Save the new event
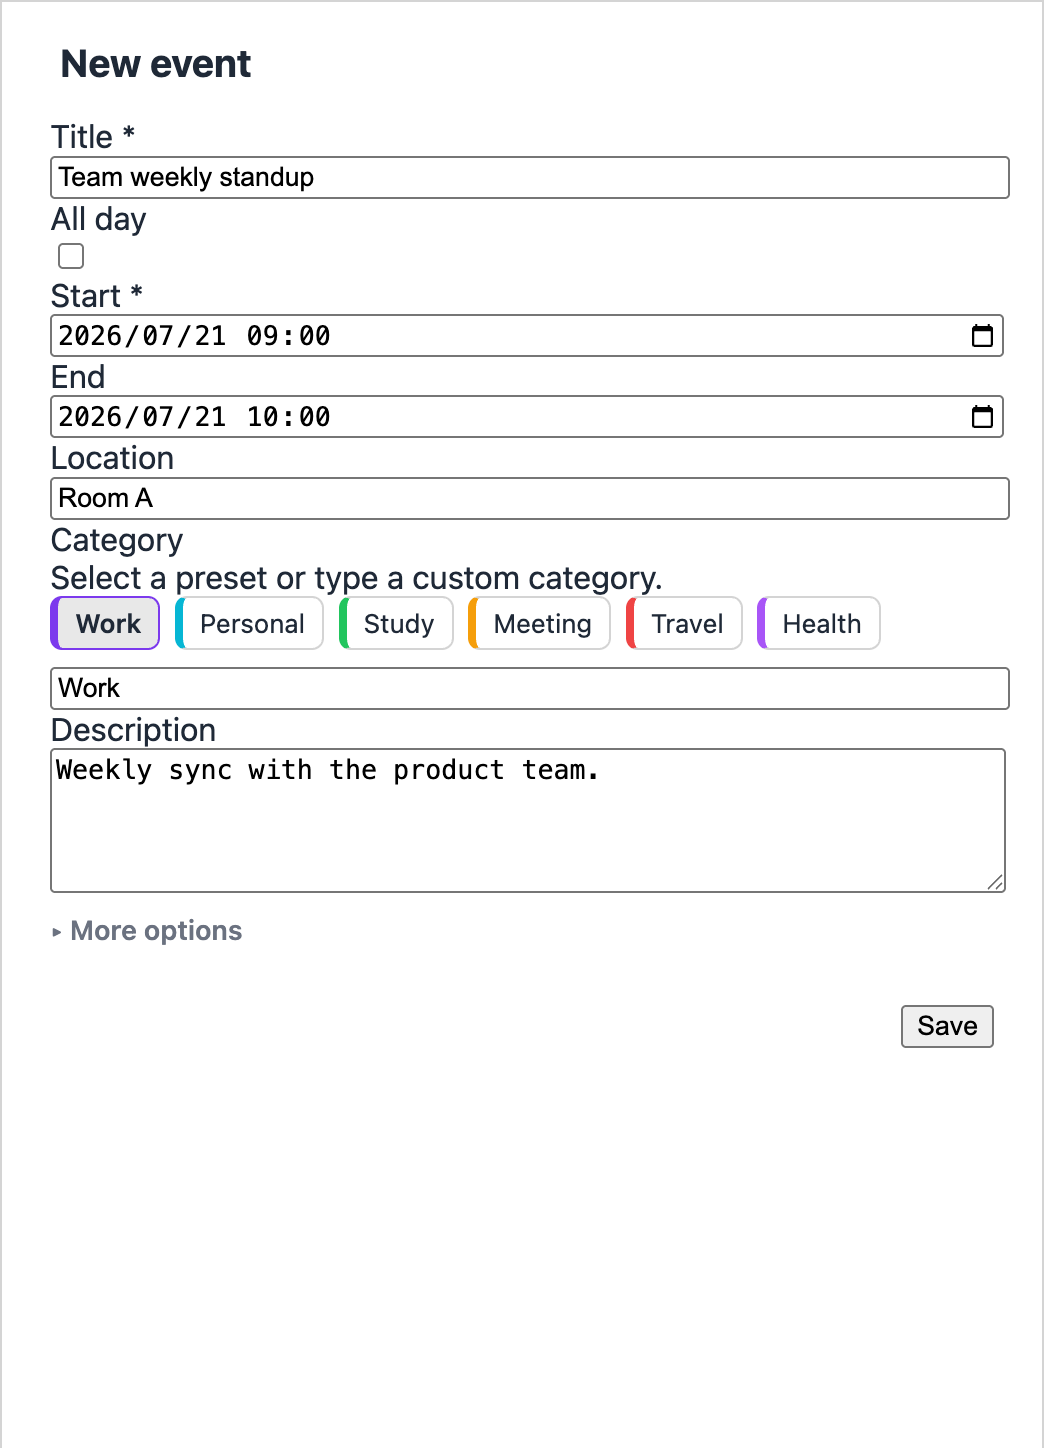This screenshot has width=1044, height=1448. [x=947, y=1026]
